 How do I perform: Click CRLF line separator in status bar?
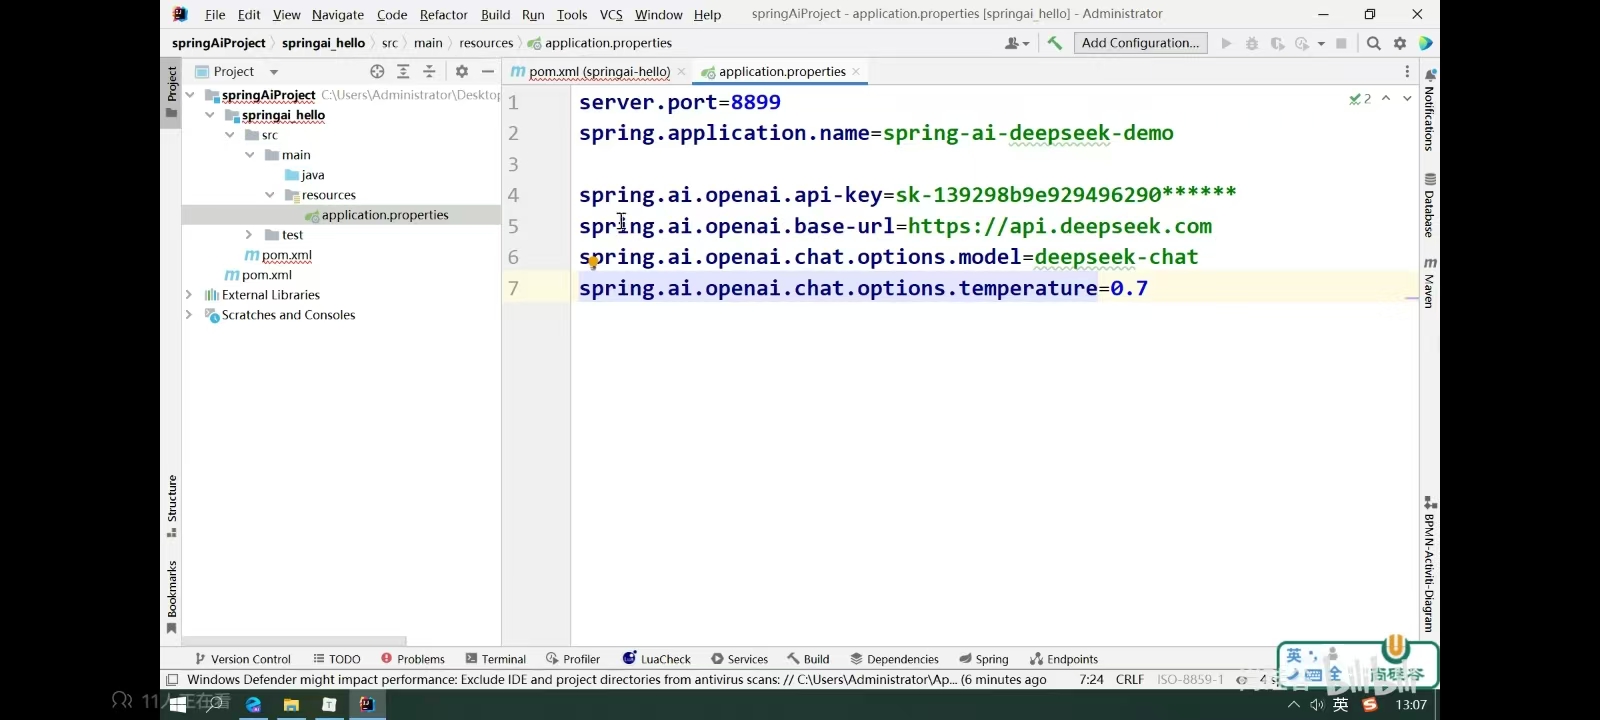tap(1130, 680)
